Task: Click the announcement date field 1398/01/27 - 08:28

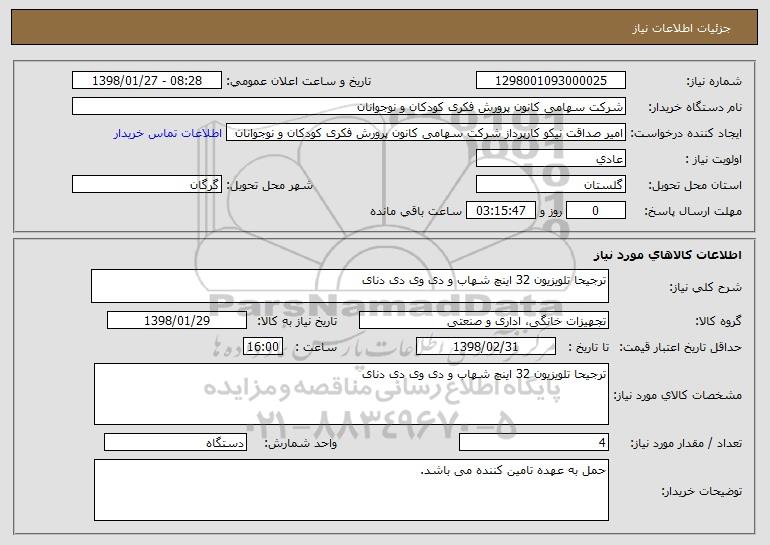Action: click(147, 80)
